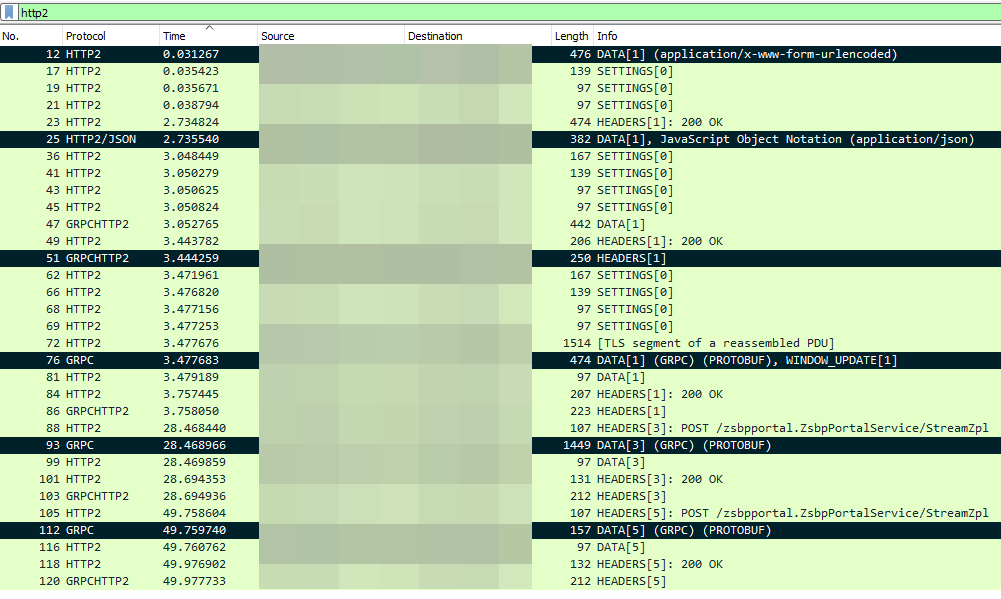This screenshot has width=1001, height=599.
Task: Select packet 66 at time 3.476820
Action: coord(500,292)
